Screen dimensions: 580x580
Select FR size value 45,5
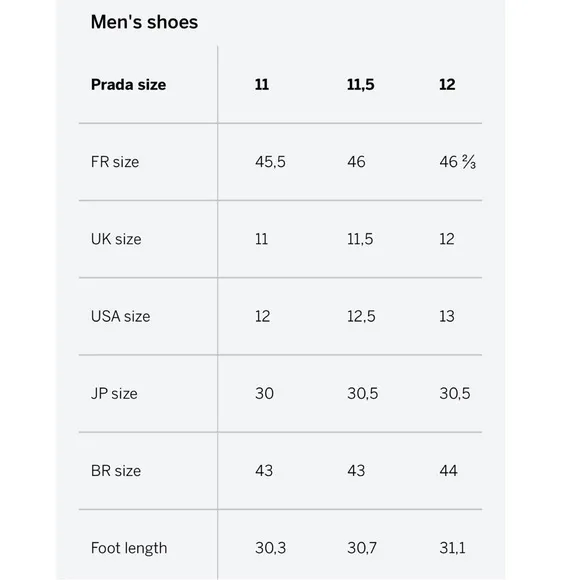270,162
